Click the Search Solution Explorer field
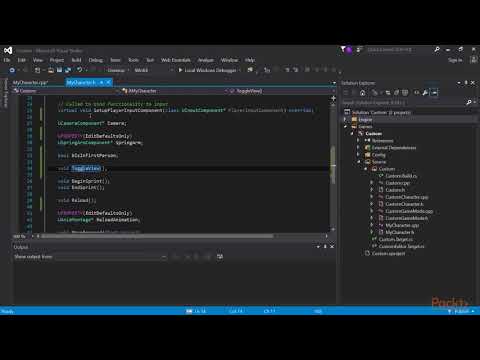The height and width of the screenshot is (360, 480). click(x=403, y=103)
